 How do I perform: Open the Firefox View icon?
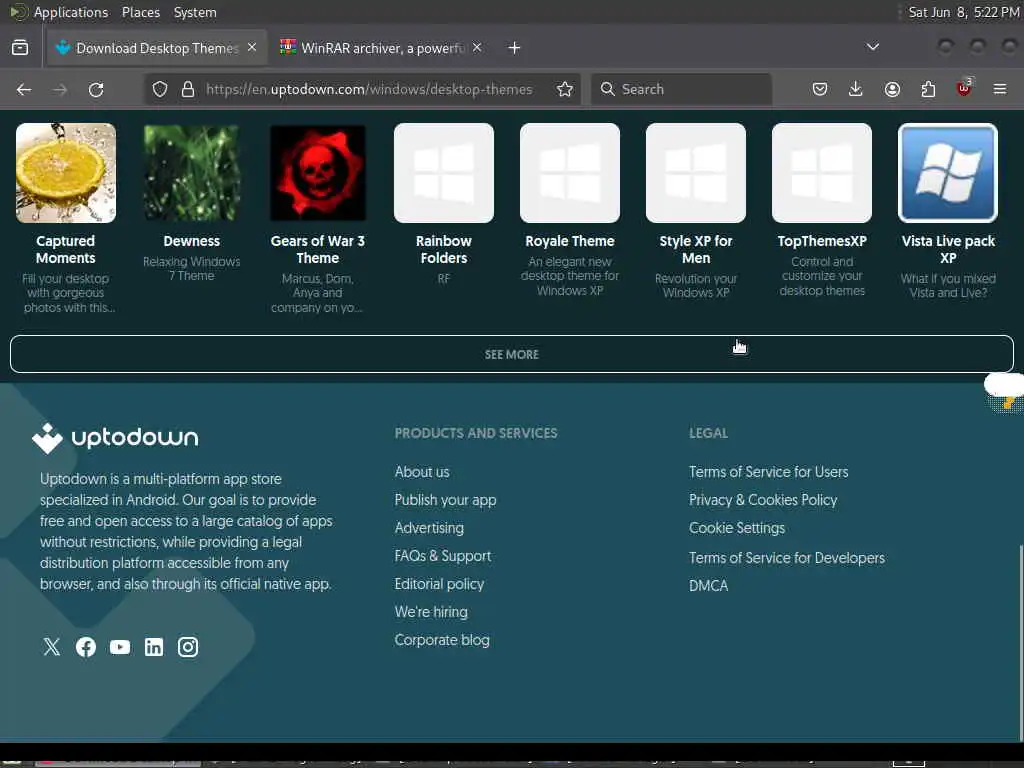pos(20,48)
